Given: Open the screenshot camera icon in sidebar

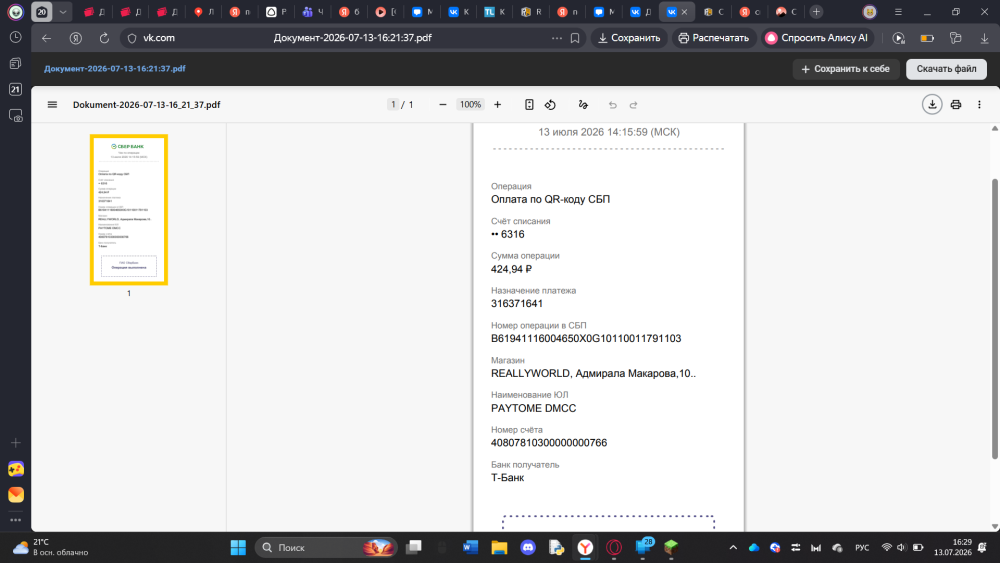Looking at the screenshot, I should click(x=15, y=116).
